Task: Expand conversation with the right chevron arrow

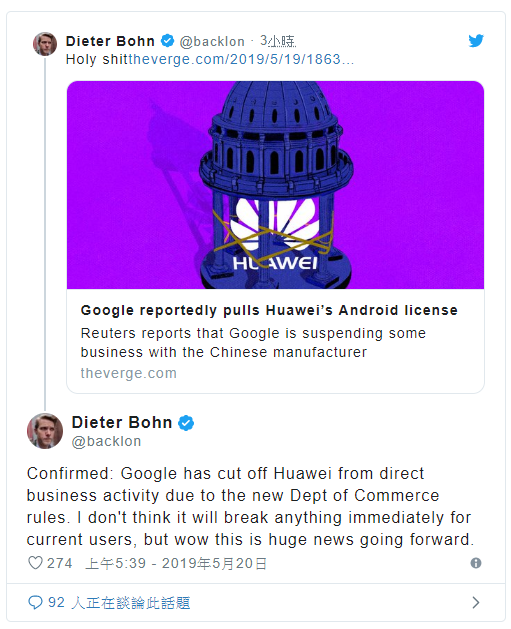Action: [x=476, y=602]
